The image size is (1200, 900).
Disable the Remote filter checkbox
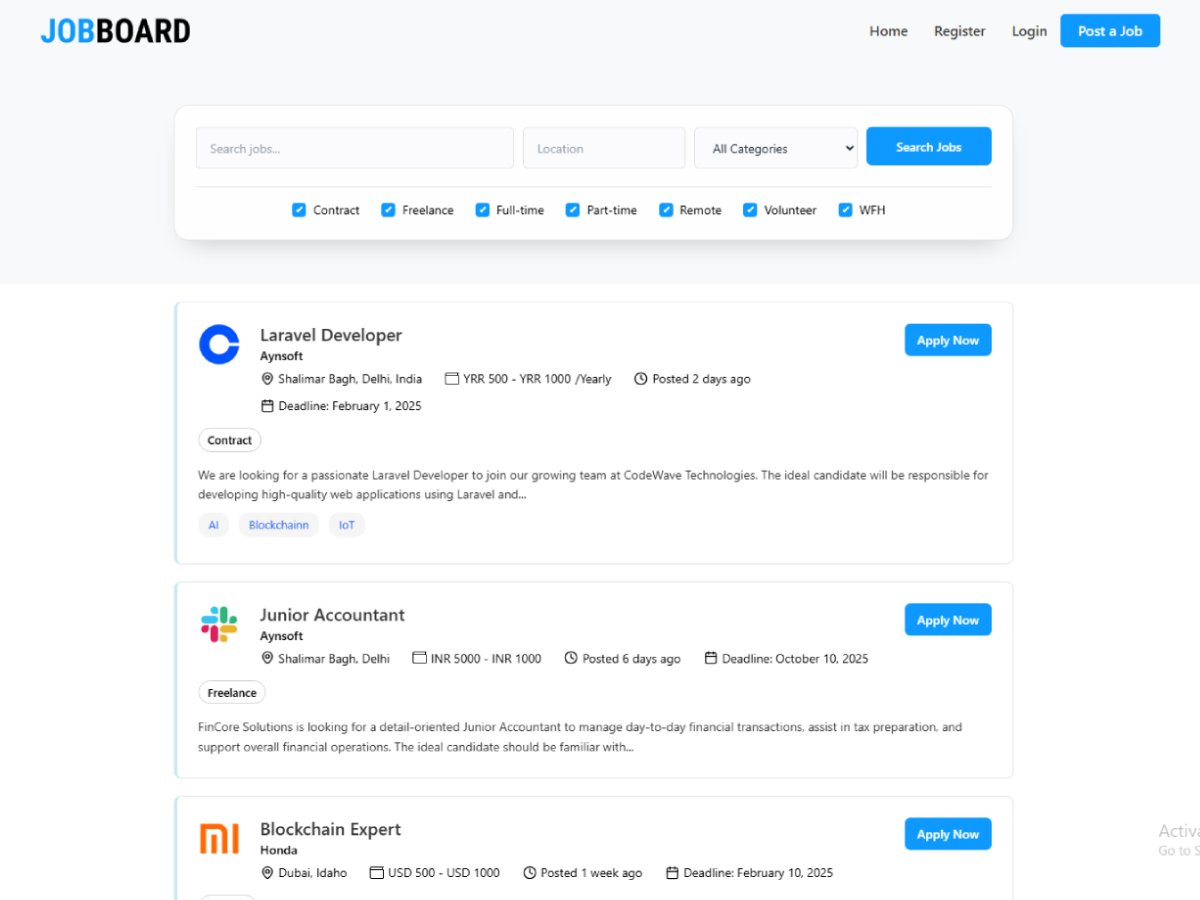pos(666,210)
